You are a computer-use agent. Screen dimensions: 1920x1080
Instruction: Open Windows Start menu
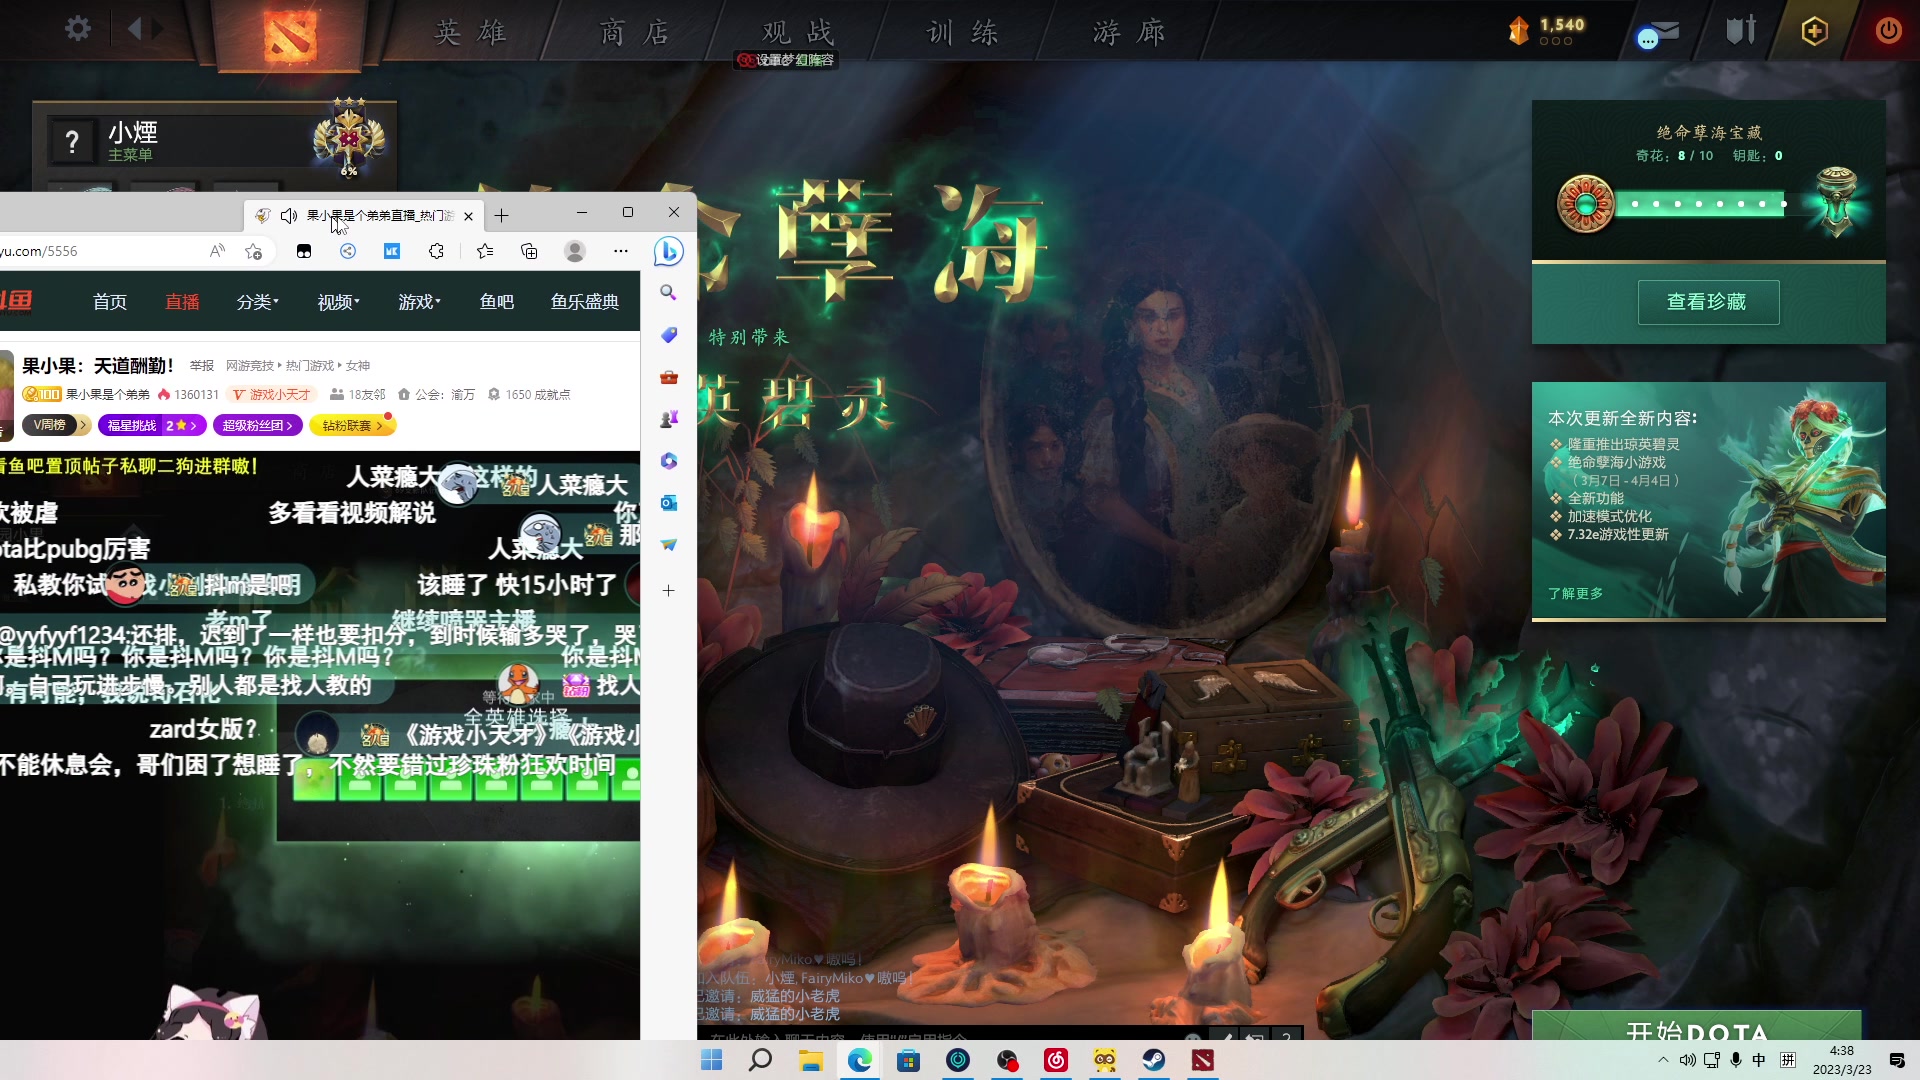point(711,1060)
